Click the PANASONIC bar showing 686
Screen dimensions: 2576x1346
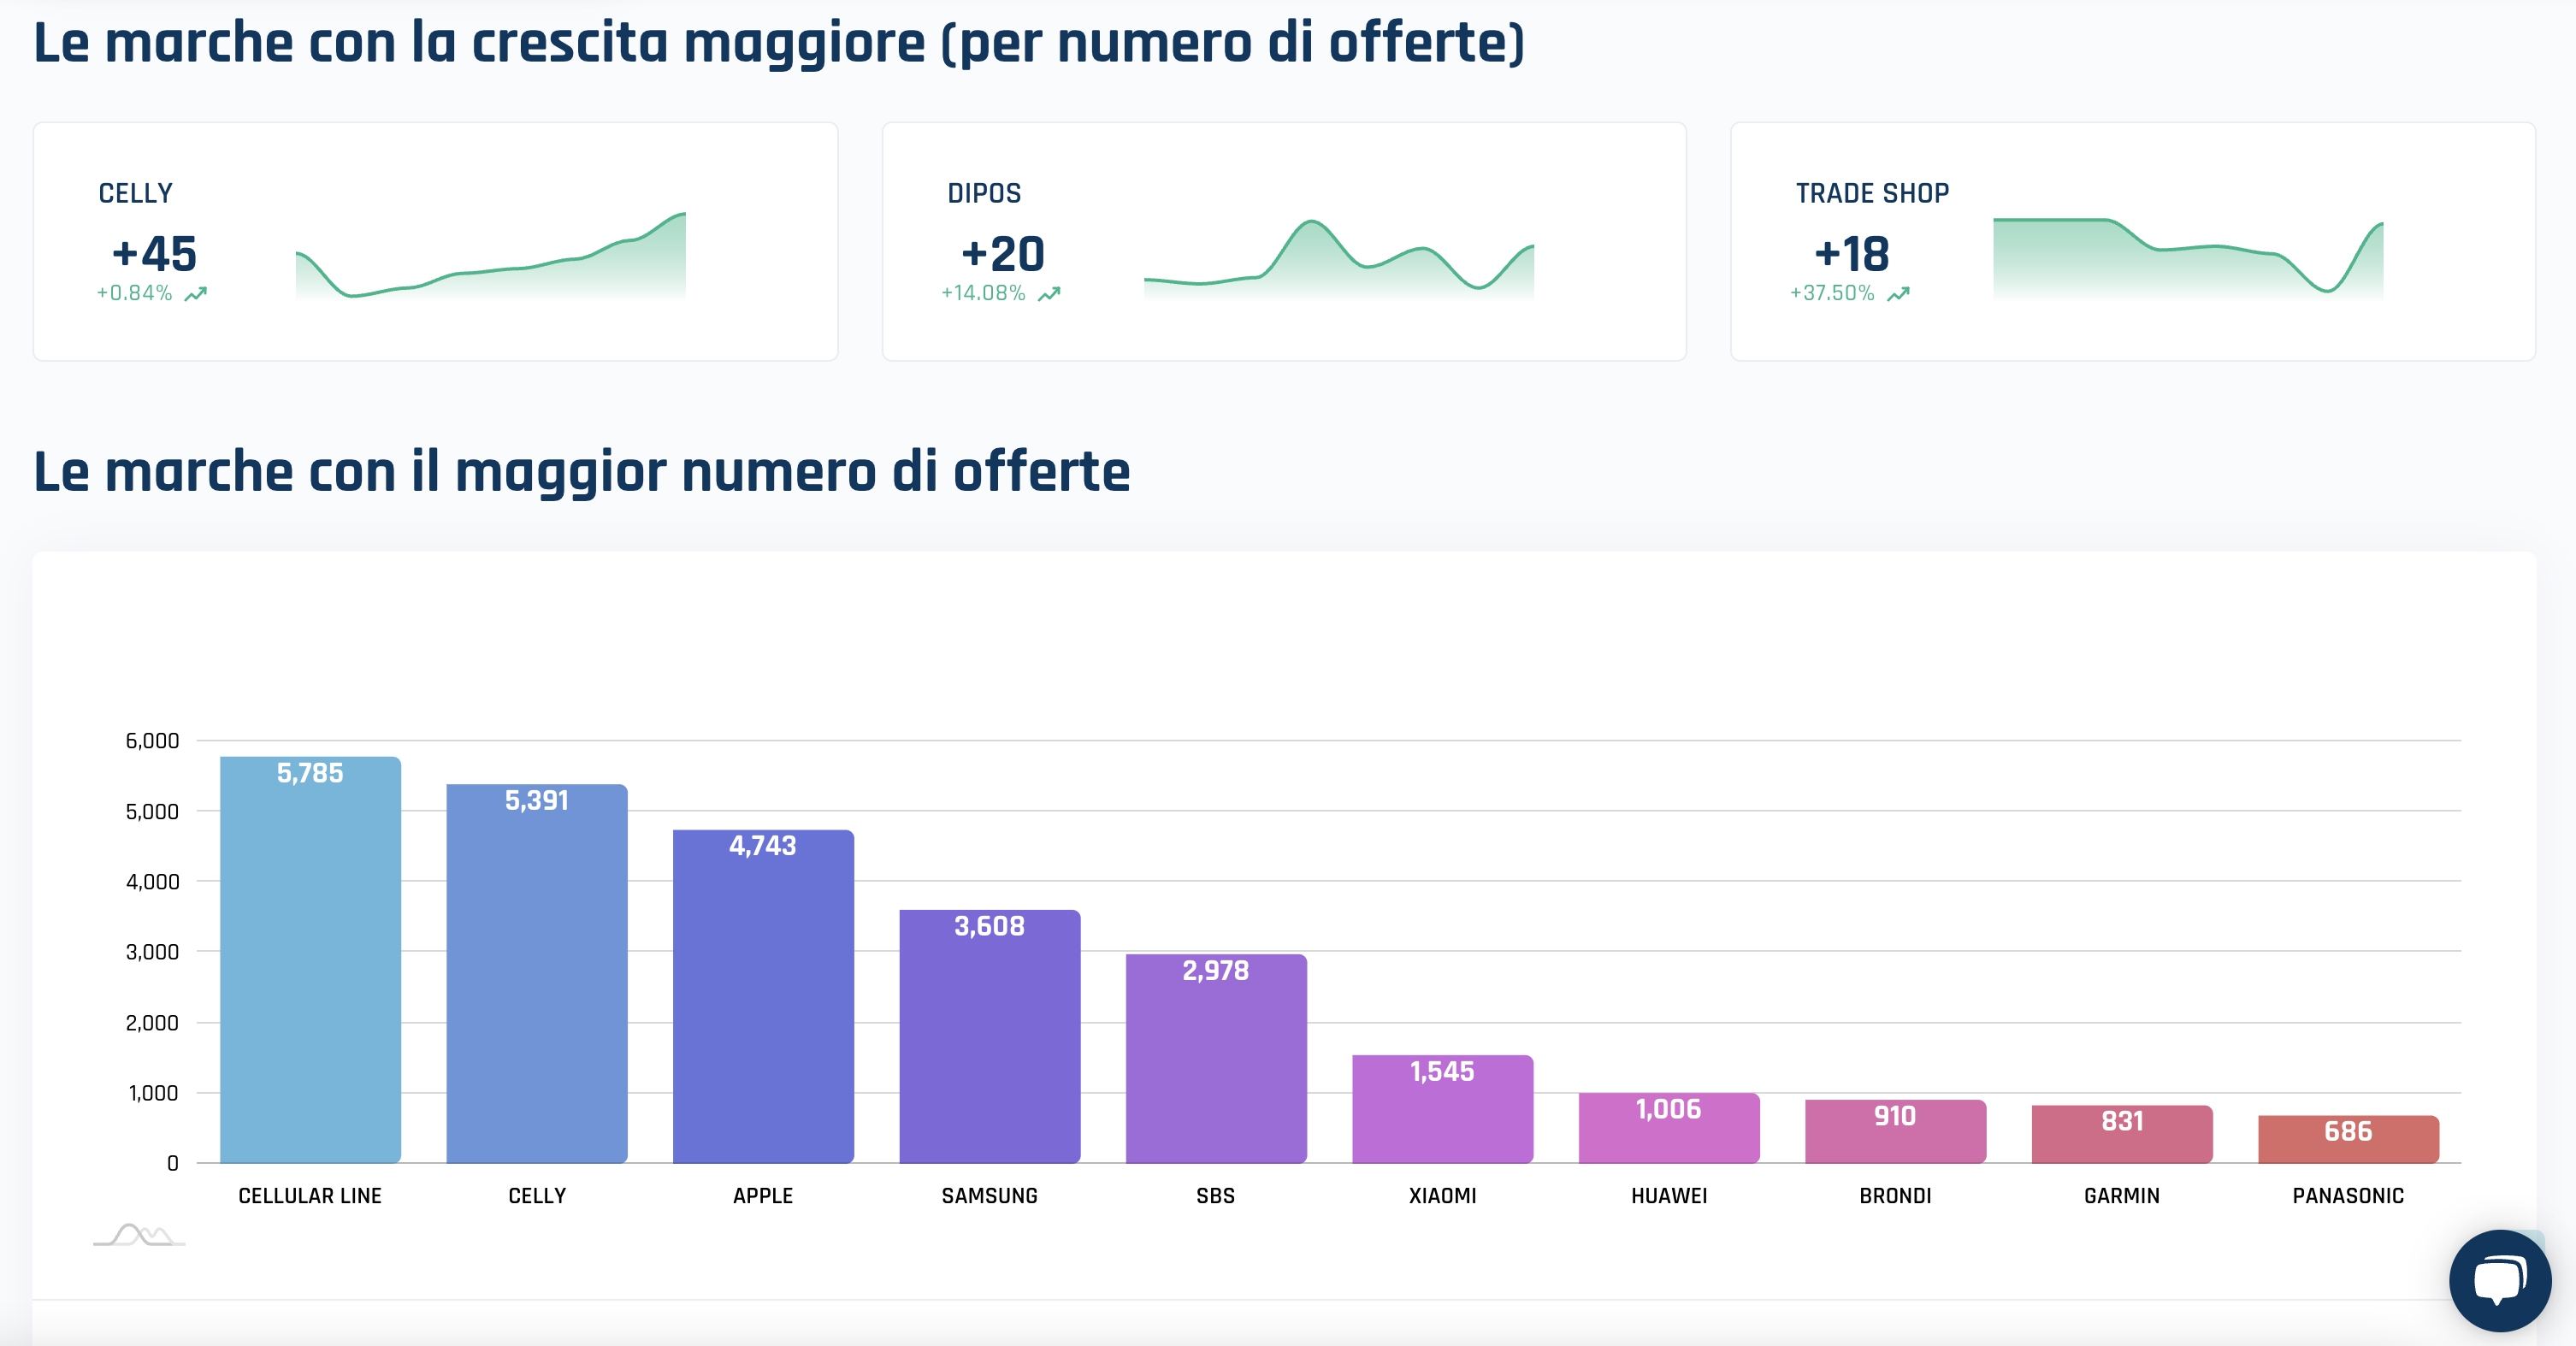tap(2348, 1140)
